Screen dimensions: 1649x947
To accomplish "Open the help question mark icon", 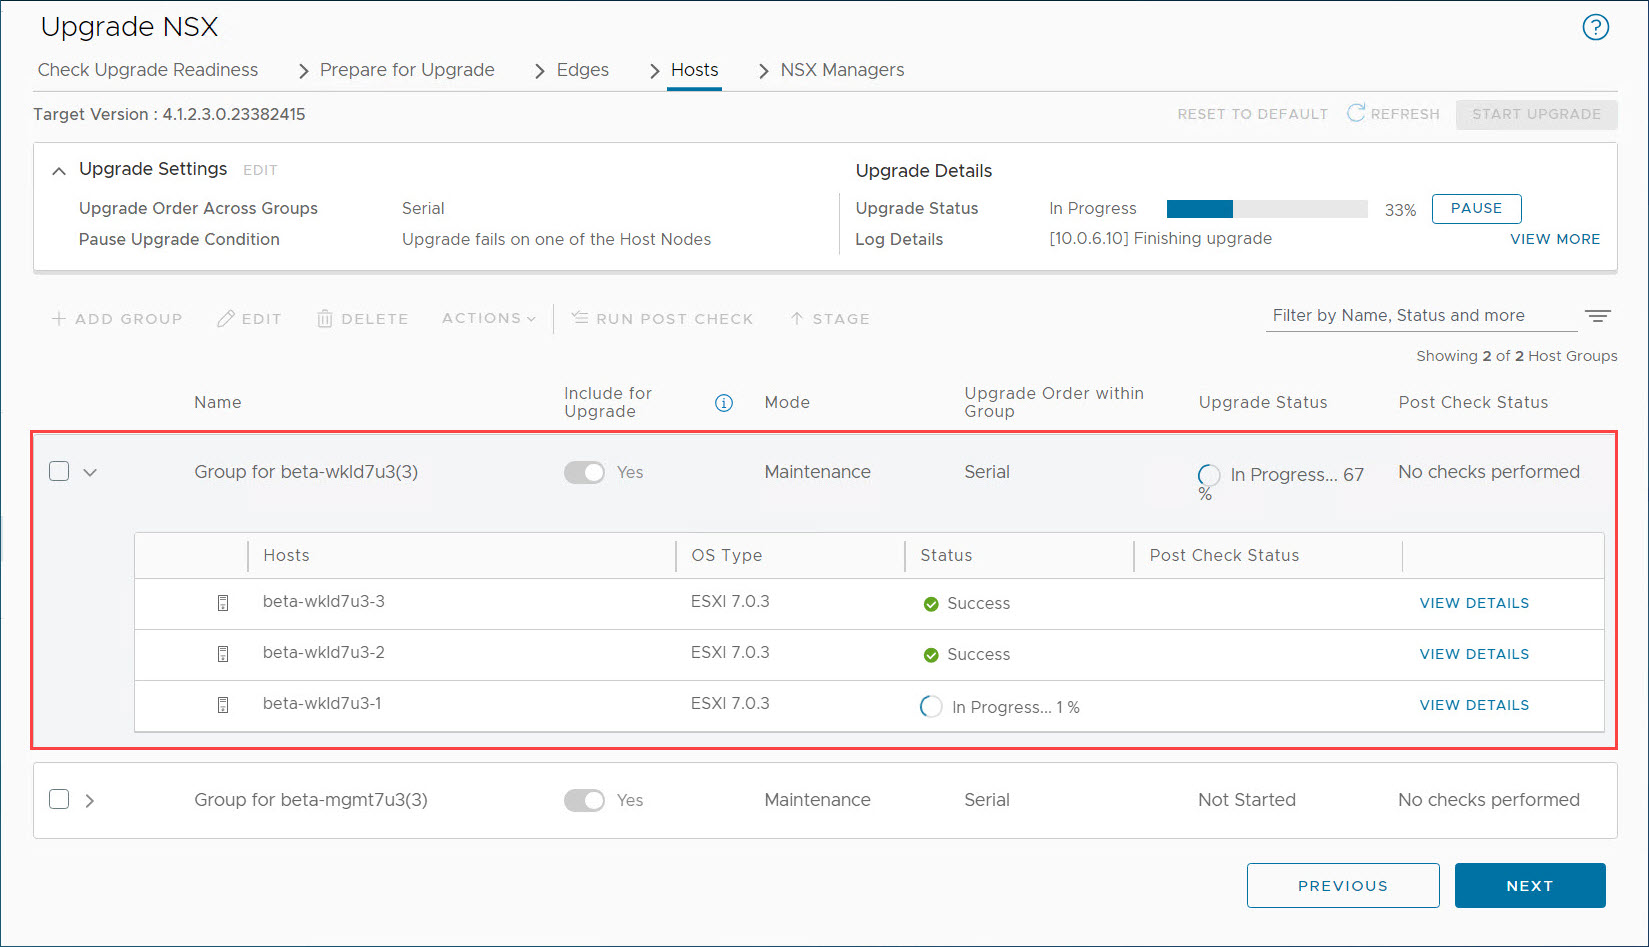I will tap(1596, 27).
